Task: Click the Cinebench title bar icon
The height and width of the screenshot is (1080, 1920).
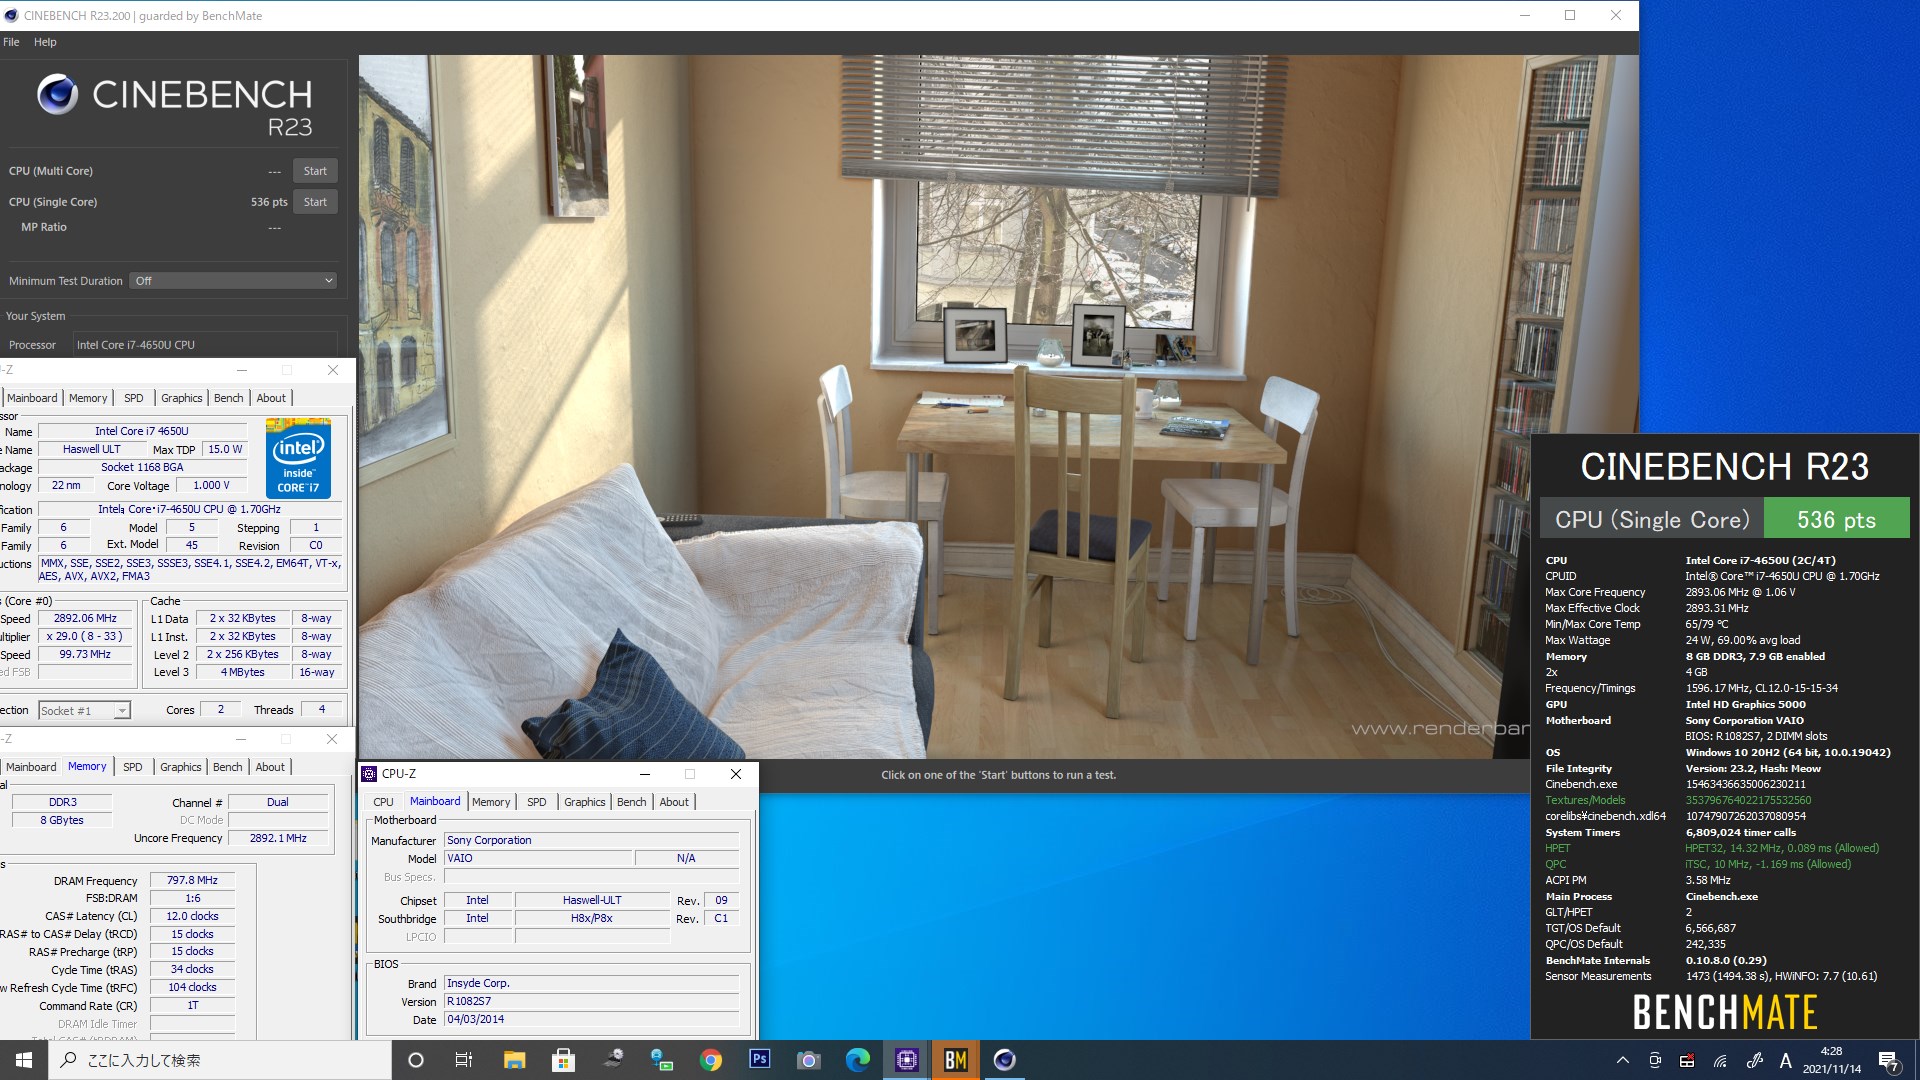Action: 11,15
